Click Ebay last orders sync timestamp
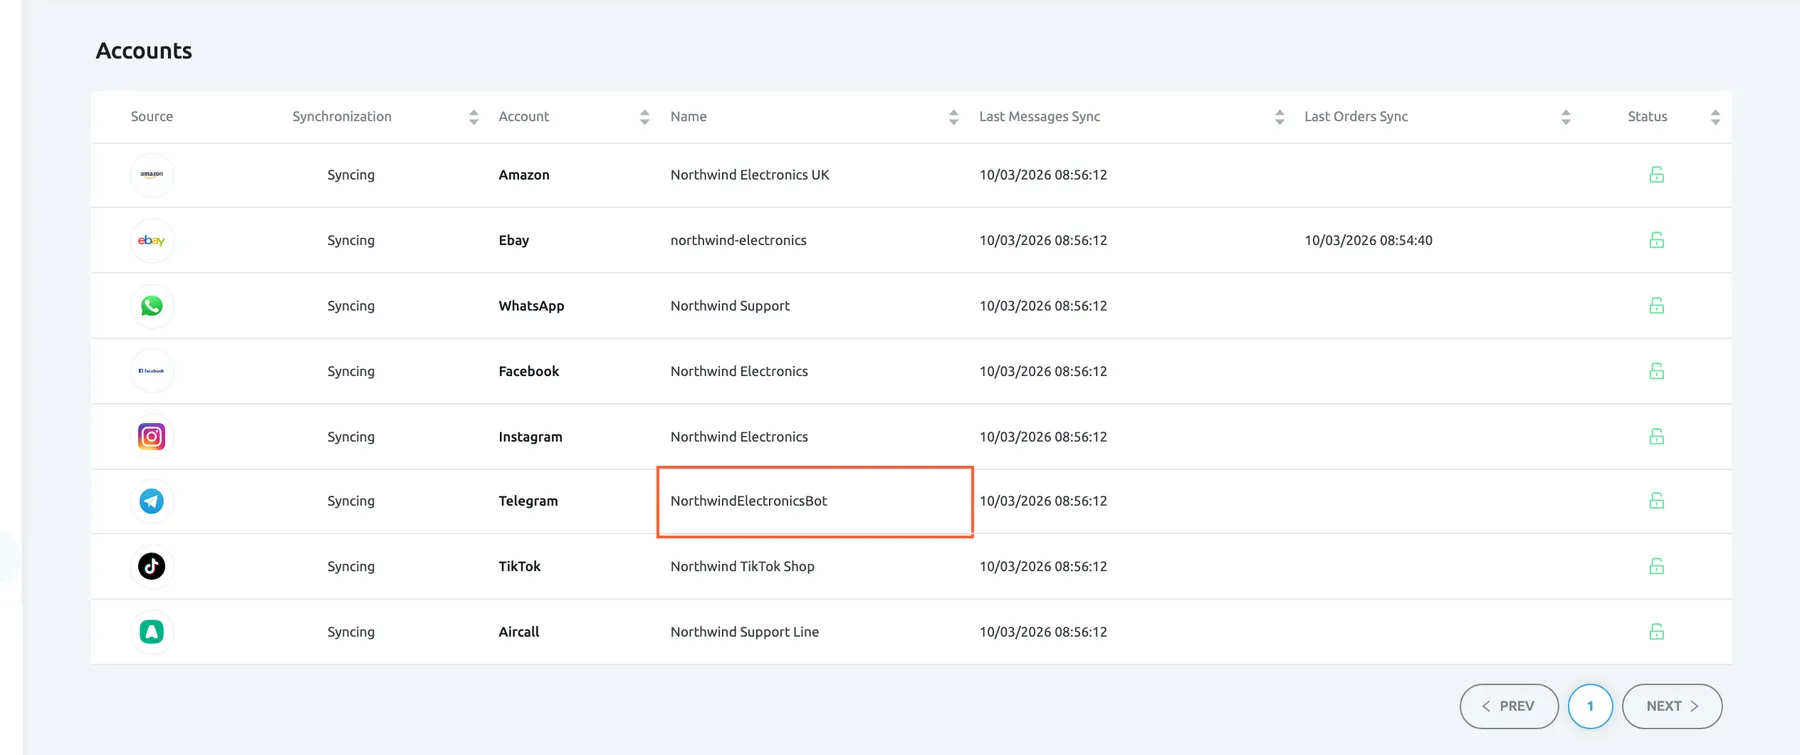The height and width of the screenshot is (755, 1800). pos(1368,240)
